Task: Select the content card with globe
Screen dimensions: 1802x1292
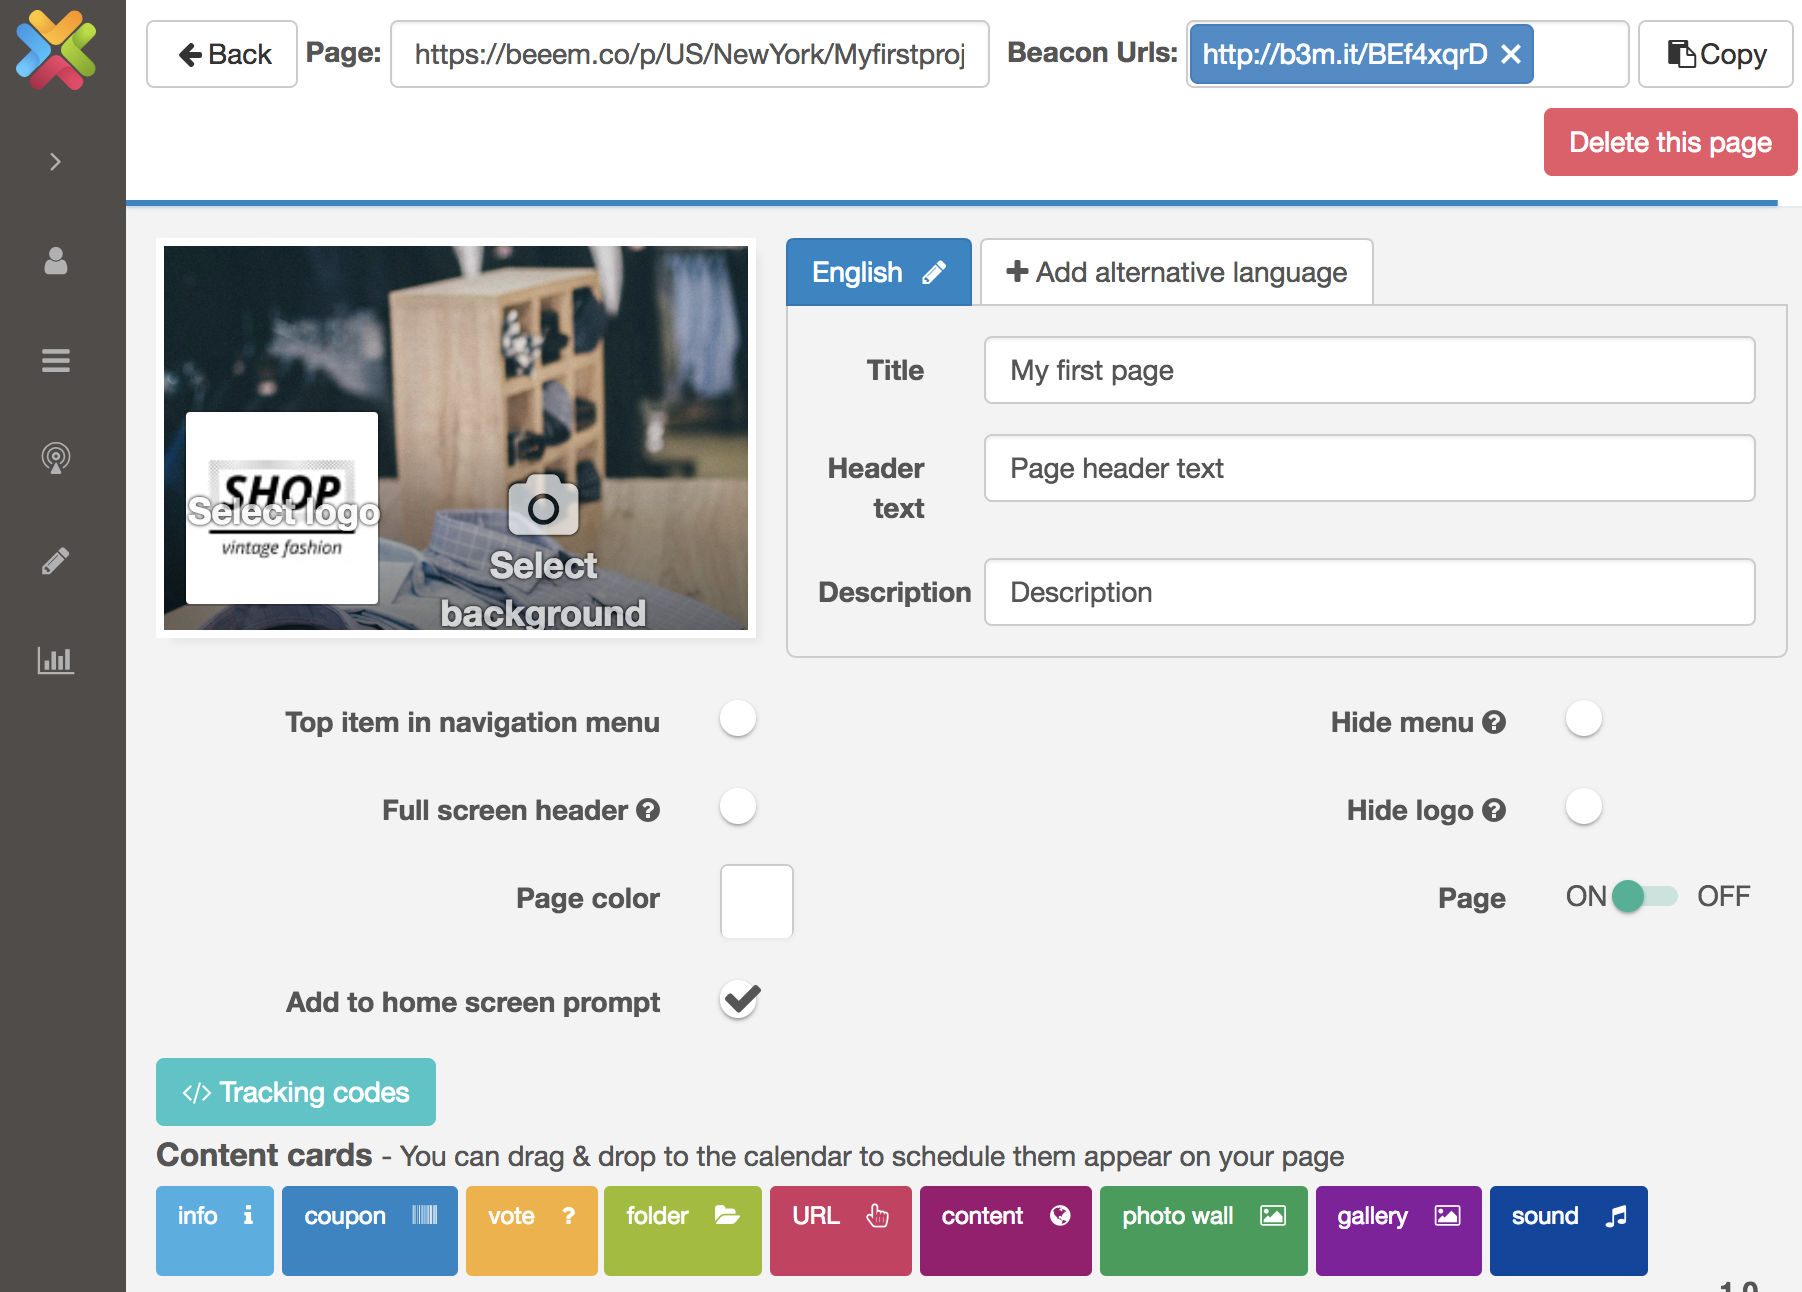Action: [1006, 1230]
